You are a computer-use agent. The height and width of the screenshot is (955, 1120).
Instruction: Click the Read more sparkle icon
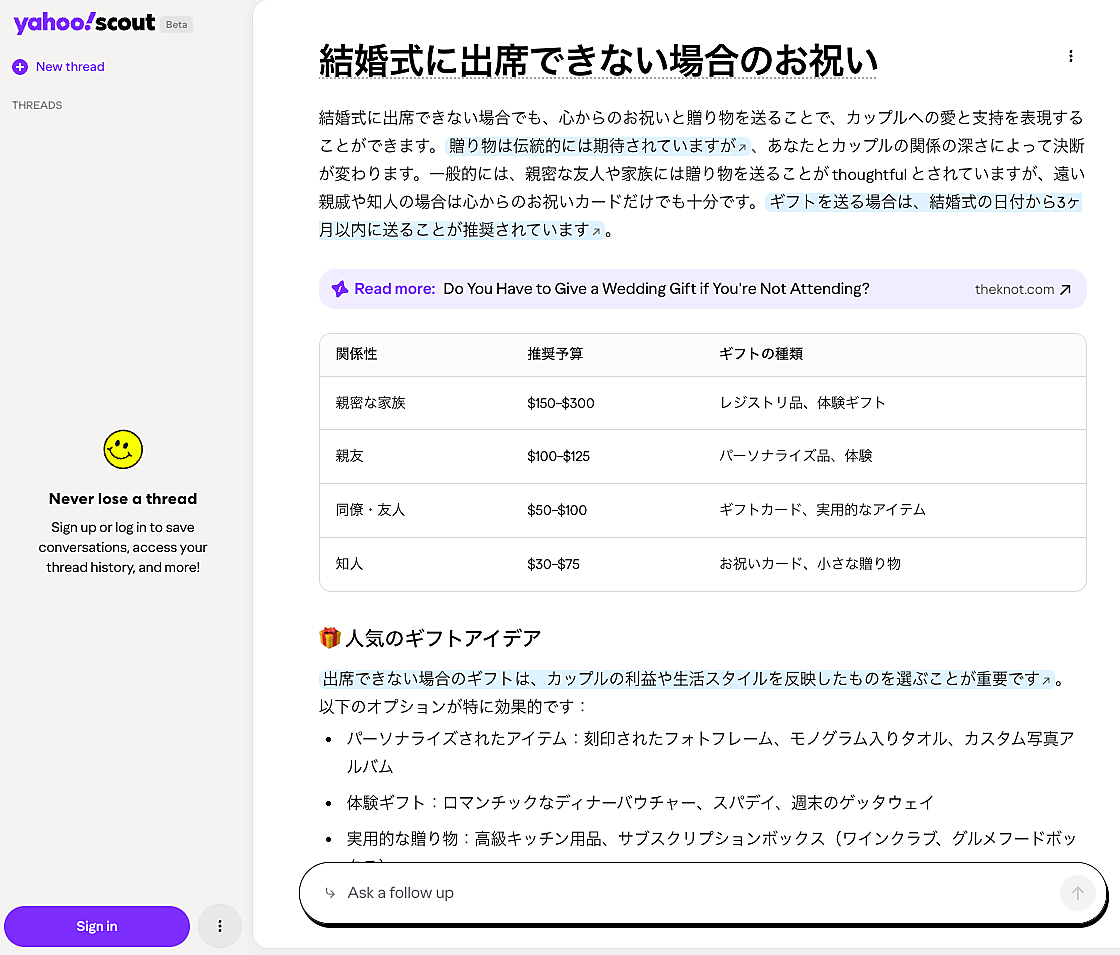(x=340, y=289)
